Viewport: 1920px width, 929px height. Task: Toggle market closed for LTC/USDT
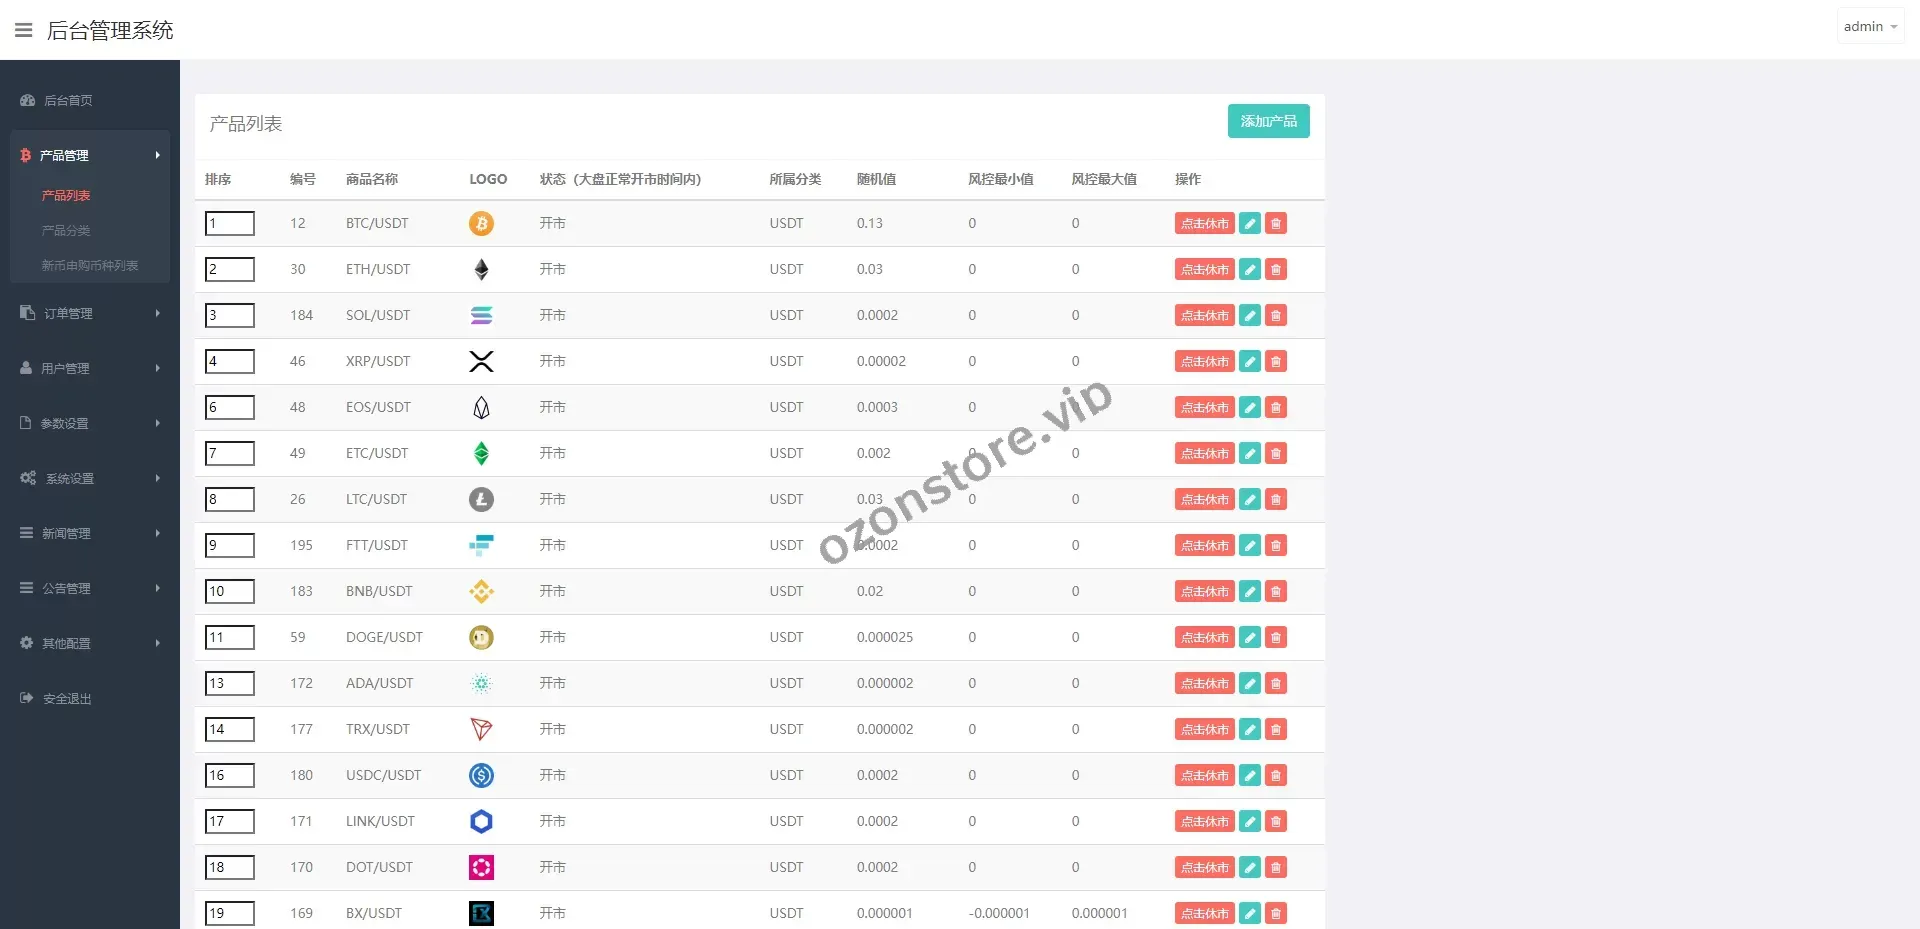pyautogui.click(x=1204, y=500)
